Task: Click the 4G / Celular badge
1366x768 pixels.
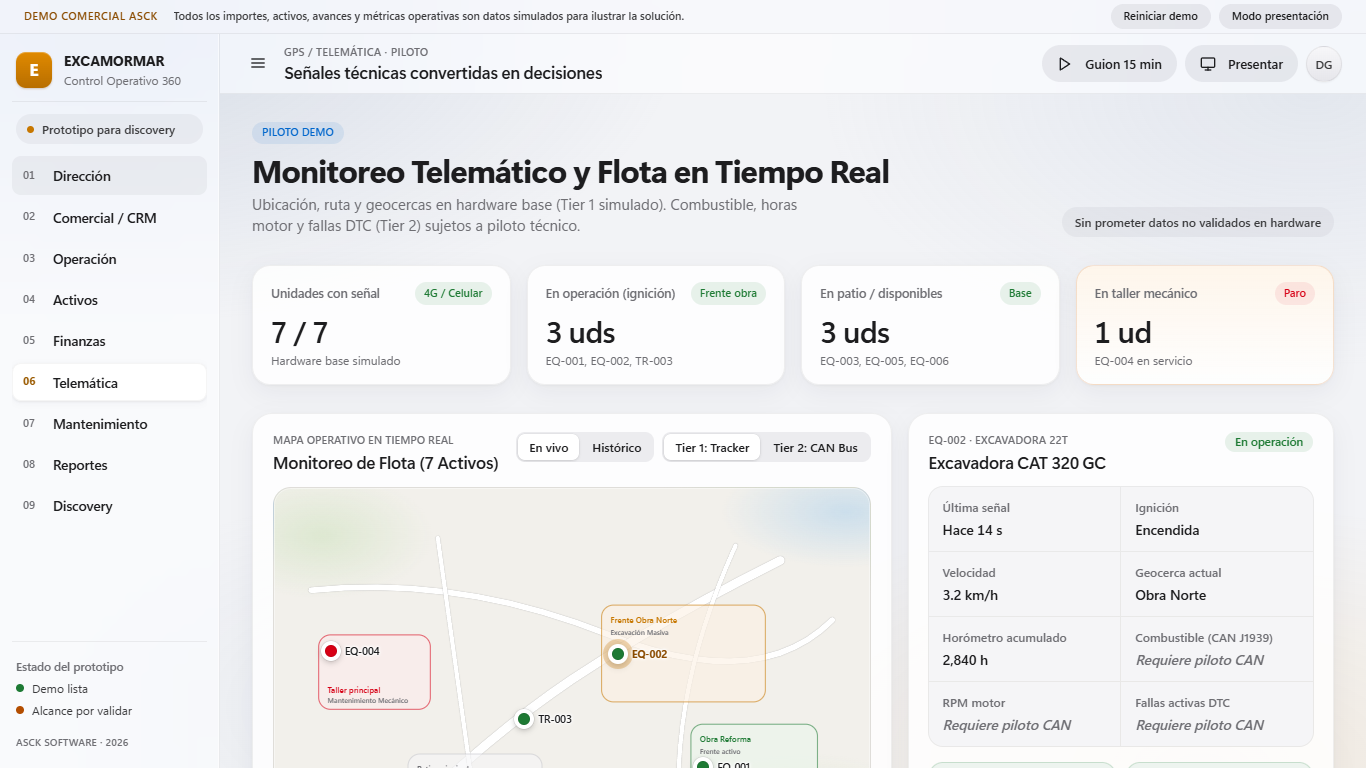Action: [x=453, y=293]
